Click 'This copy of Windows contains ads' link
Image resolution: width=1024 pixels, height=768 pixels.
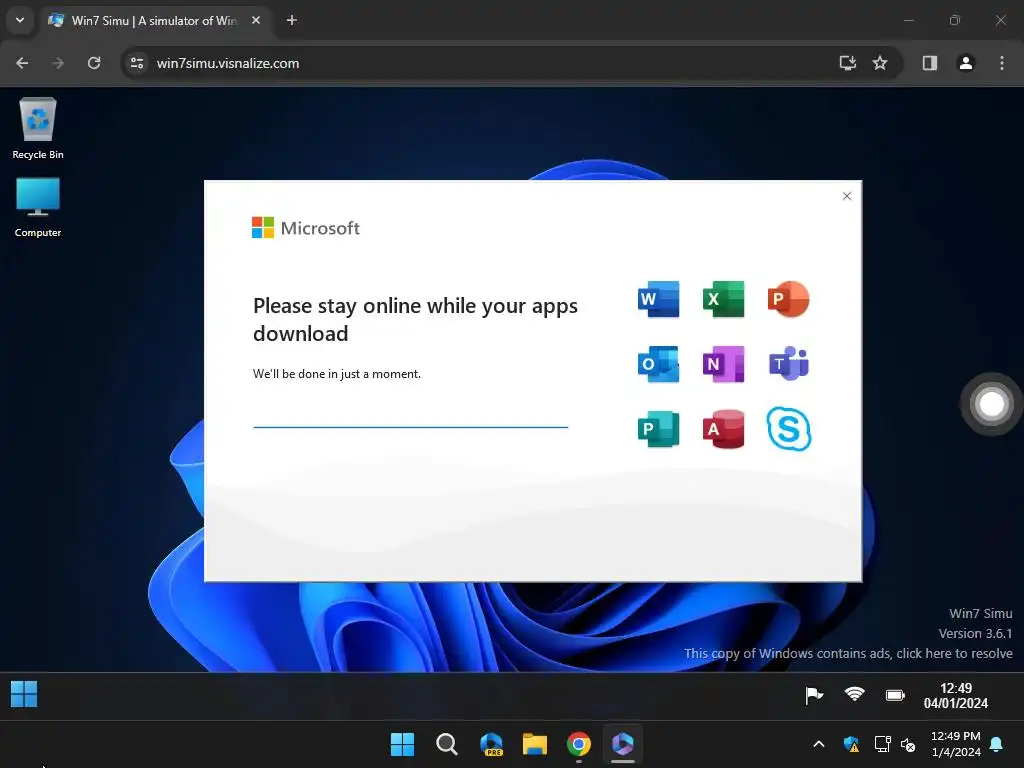click(x=848, y=653)
